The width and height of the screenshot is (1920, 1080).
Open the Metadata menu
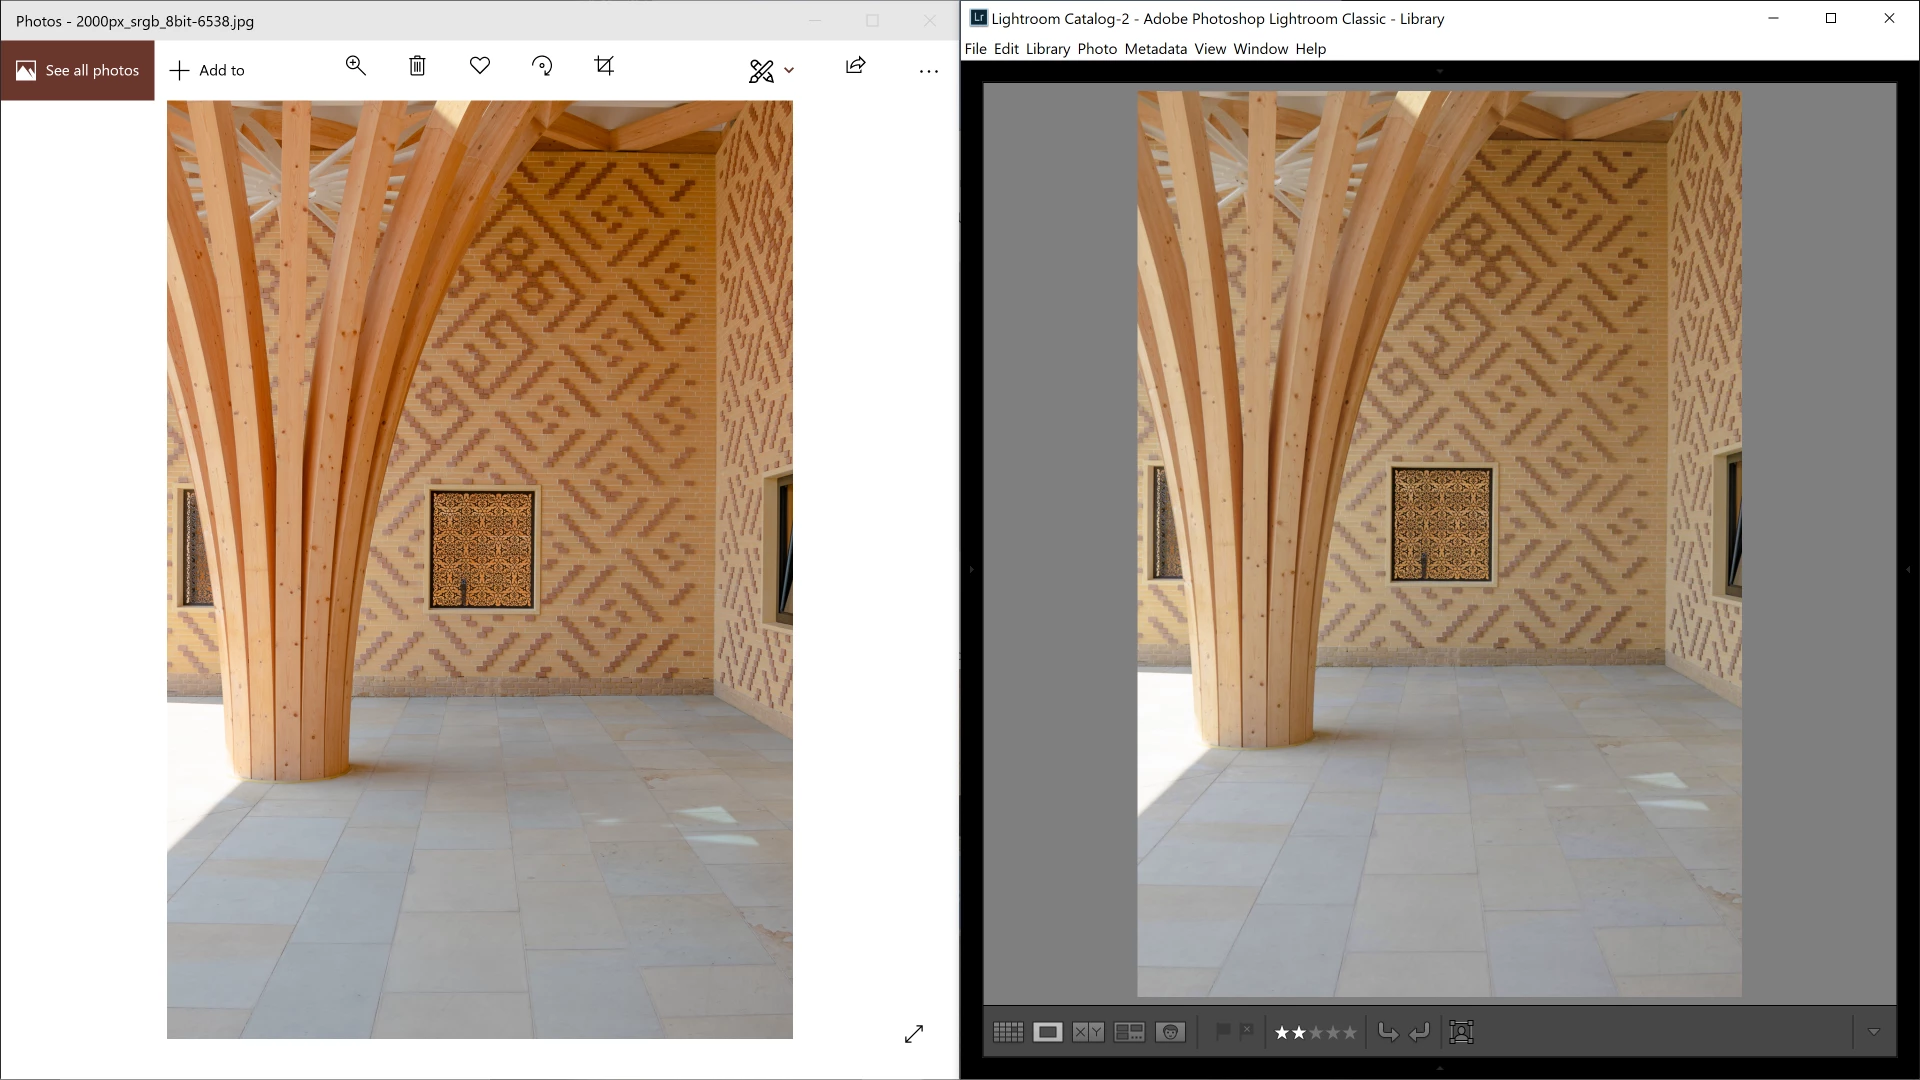1155,48
